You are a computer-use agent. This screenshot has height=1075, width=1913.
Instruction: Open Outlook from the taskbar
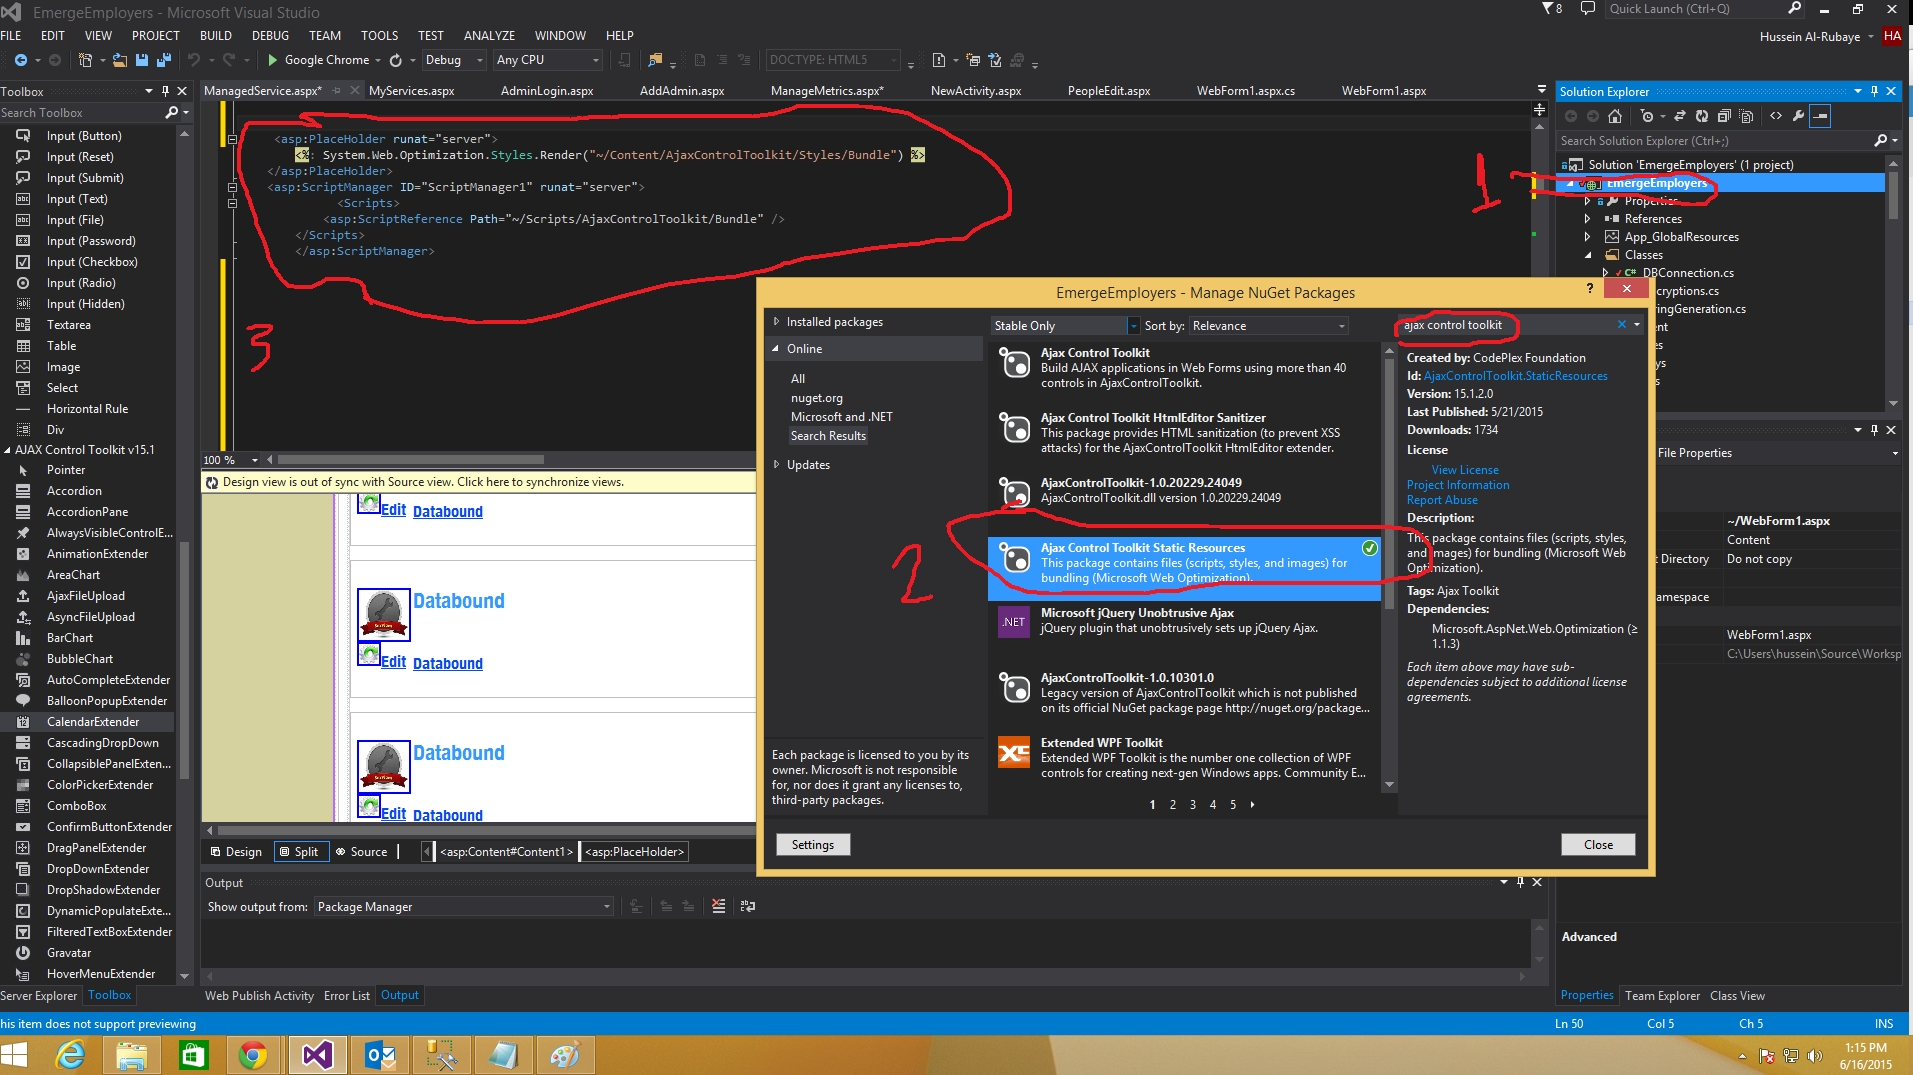380,1056
